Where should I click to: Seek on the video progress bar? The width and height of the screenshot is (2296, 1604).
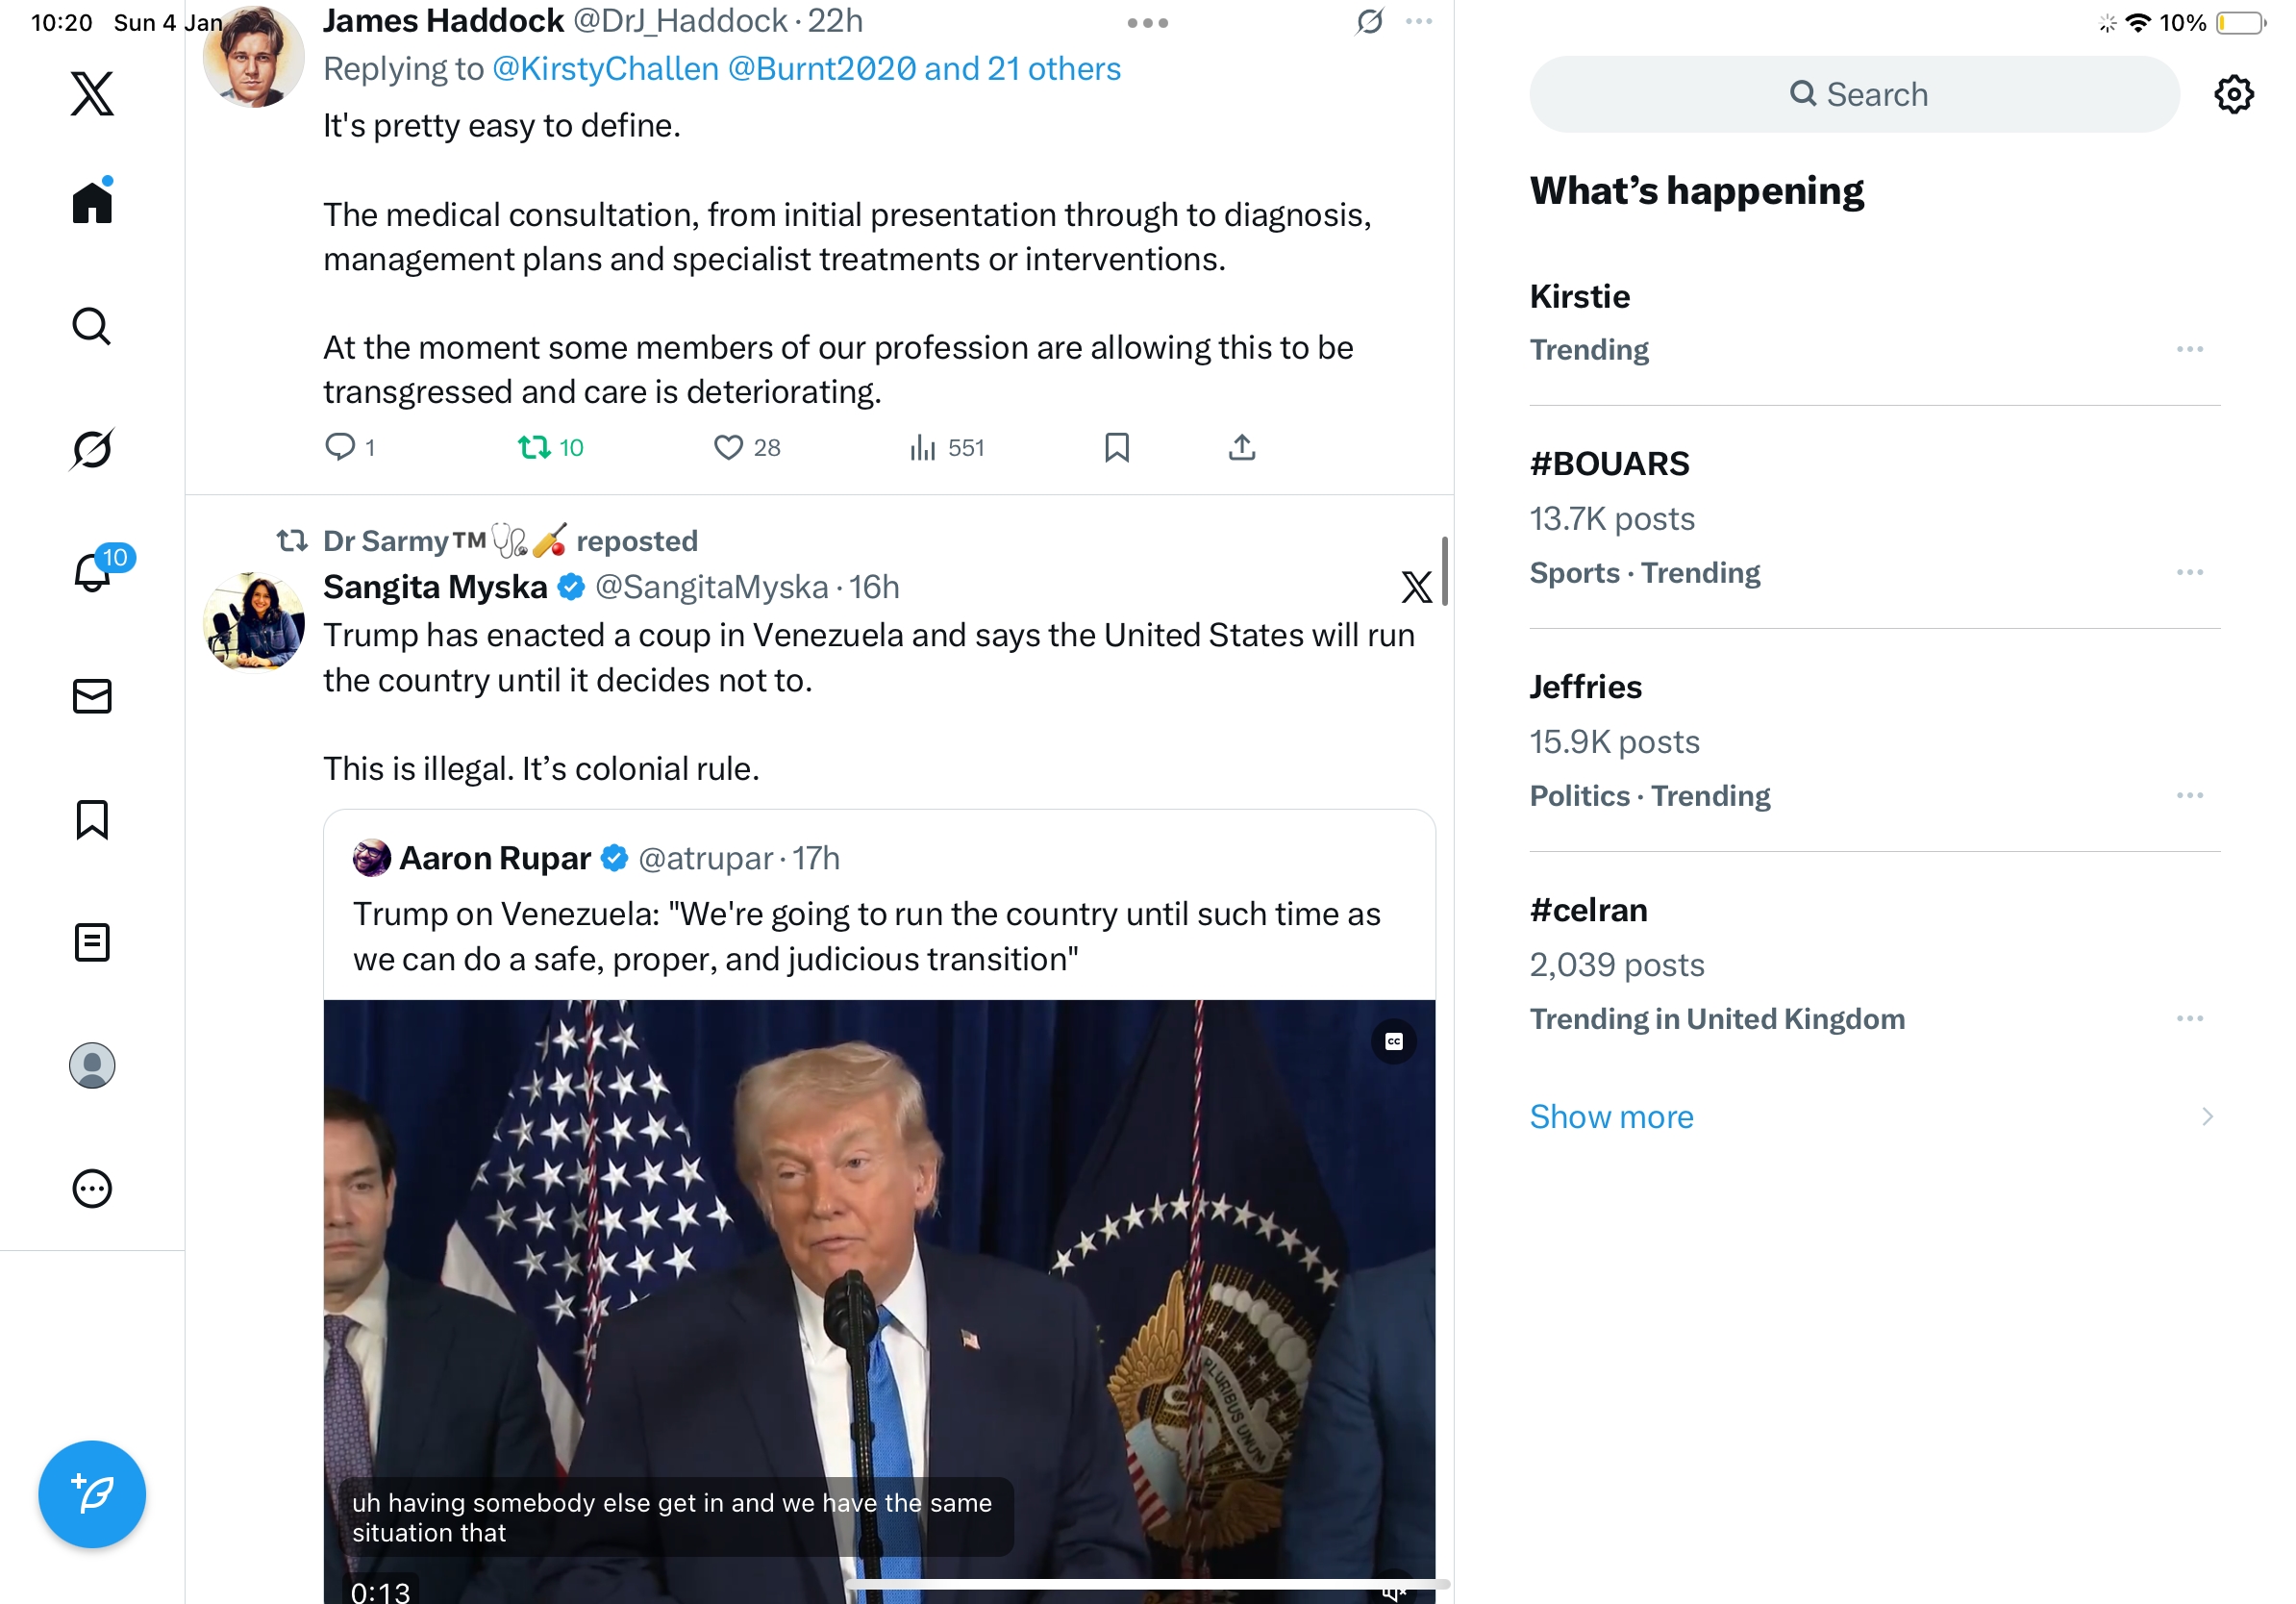tap(1147, 1584)
